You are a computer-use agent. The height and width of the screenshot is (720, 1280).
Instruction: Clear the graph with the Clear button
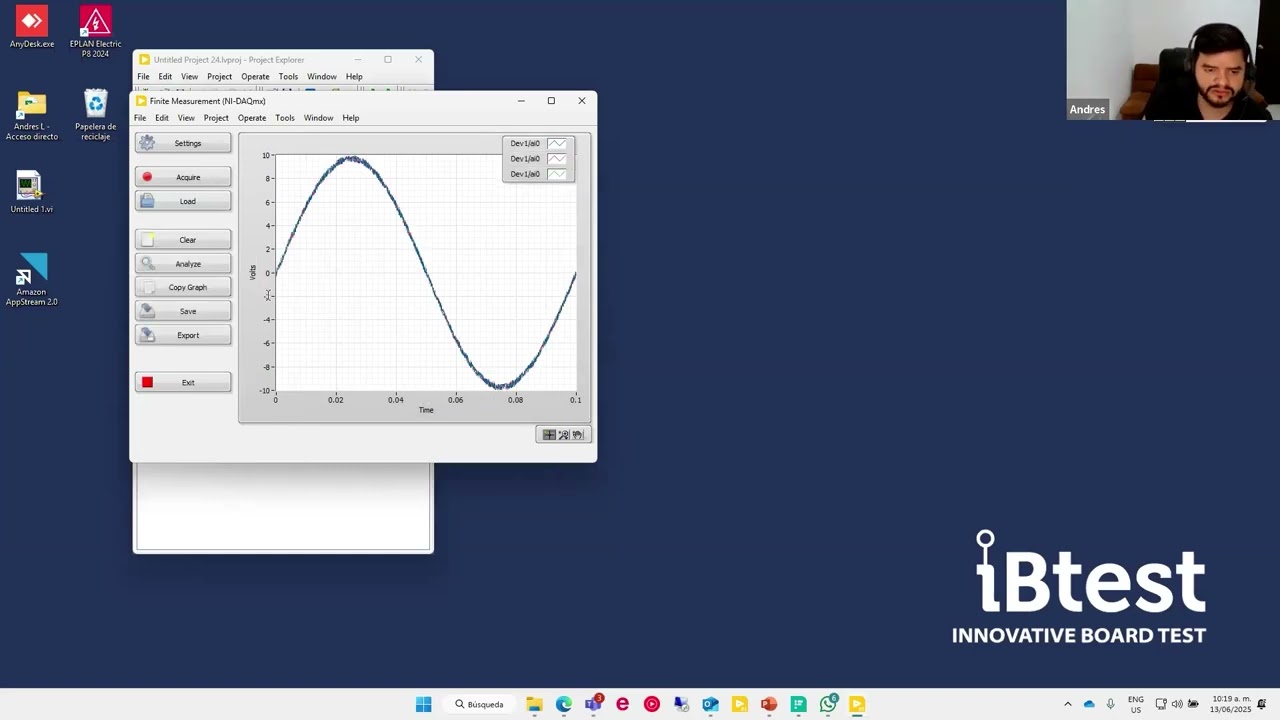183,240
